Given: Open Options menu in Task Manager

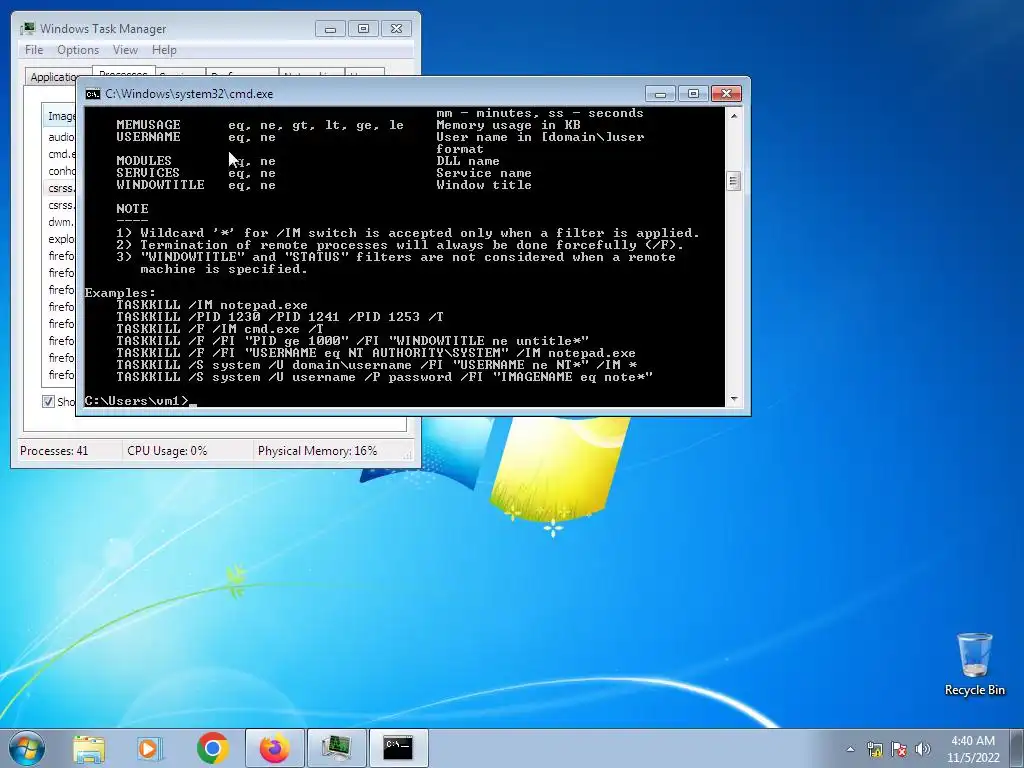Looking at the screenshot, I should [x=78, y=50].
